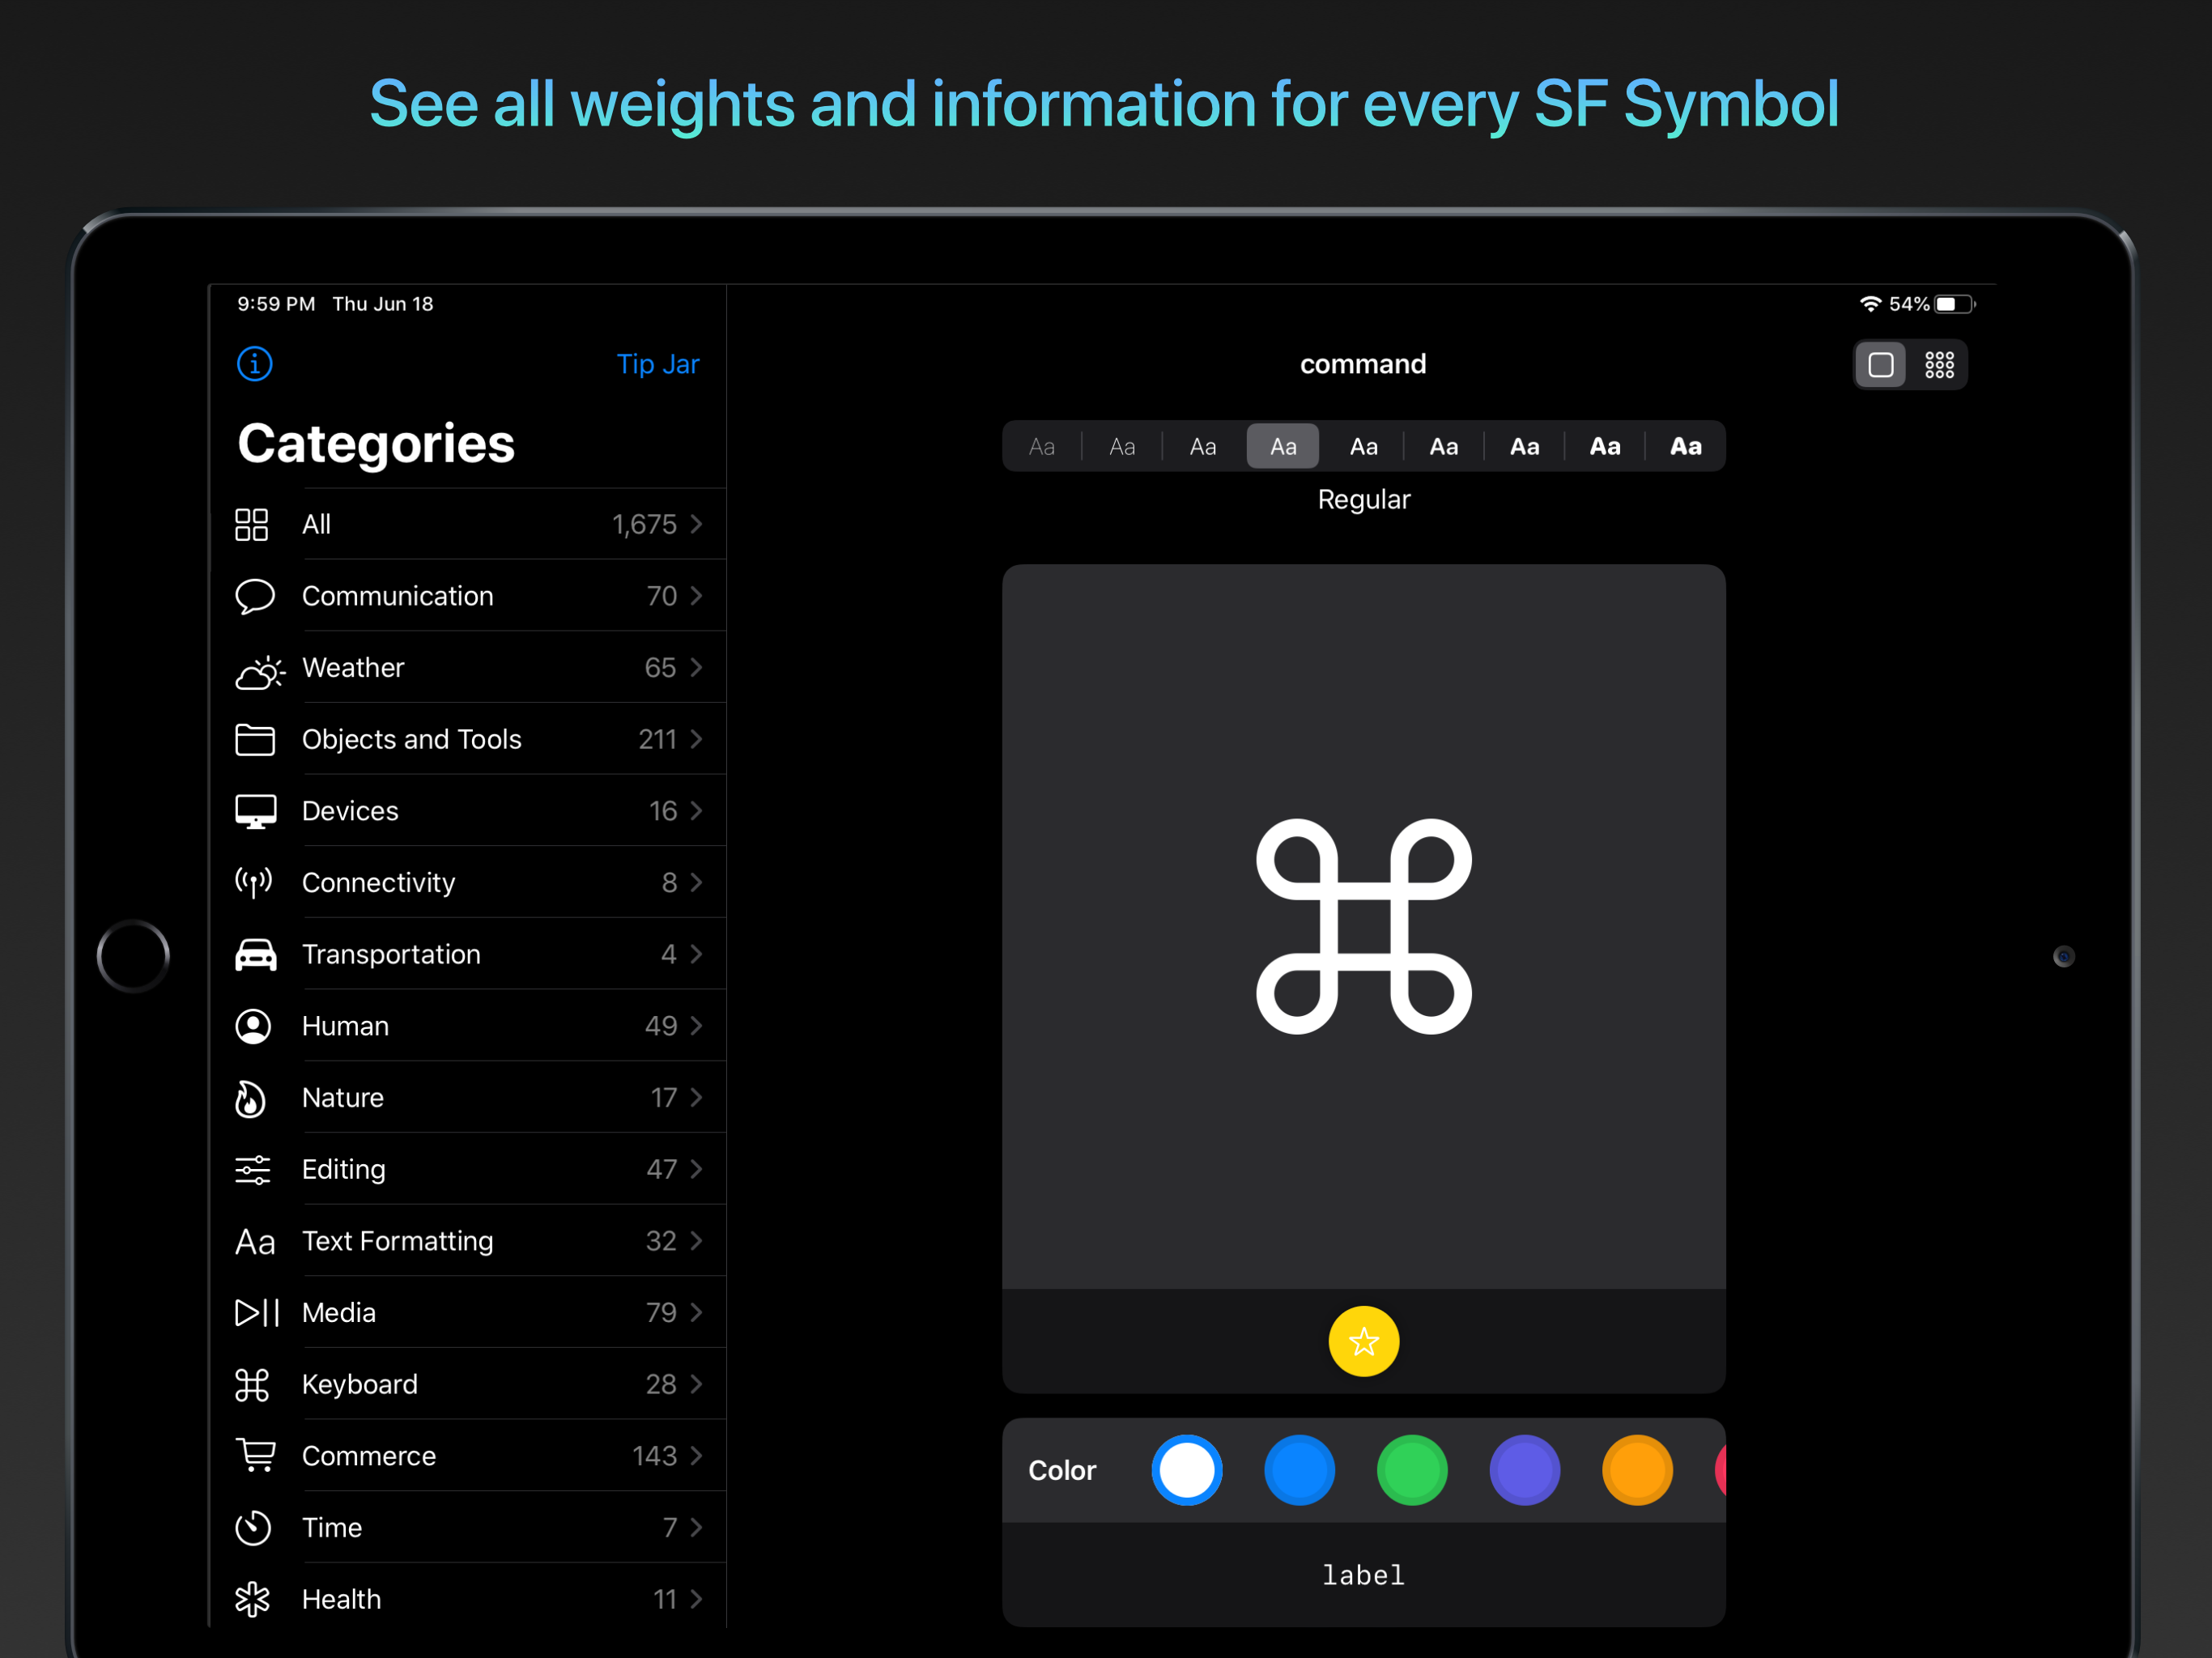Open the Text Formatting category
The image size is (2212, 1658).
click(x=398, y=1241)
